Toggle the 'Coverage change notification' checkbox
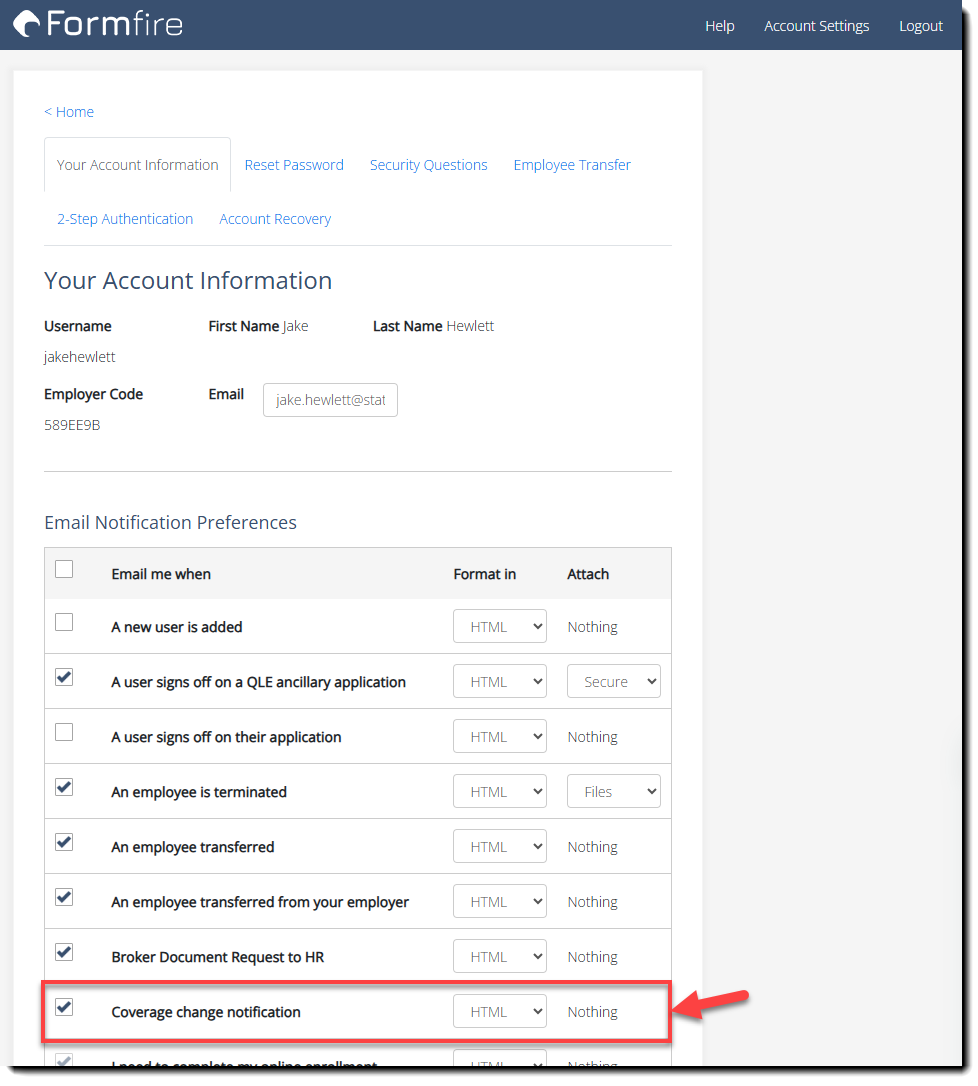978x1086 pixels. click(x=63, y=1007)
